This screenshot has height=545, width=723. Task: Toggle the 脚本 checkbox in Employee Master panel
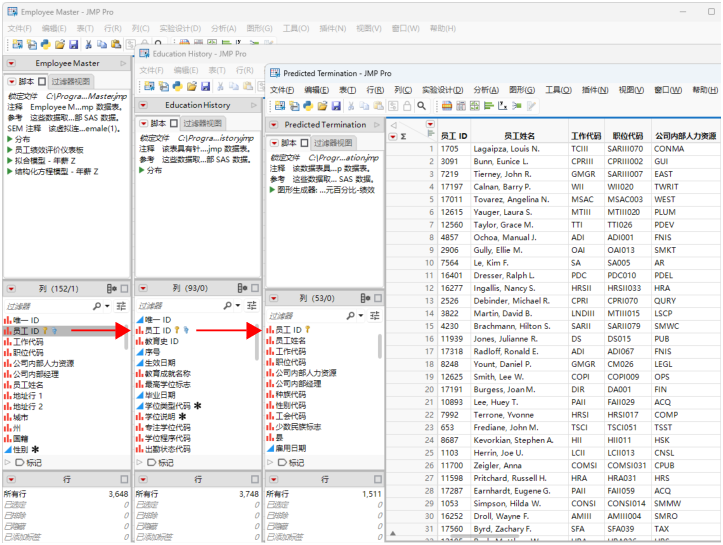(x=42, y=82)
